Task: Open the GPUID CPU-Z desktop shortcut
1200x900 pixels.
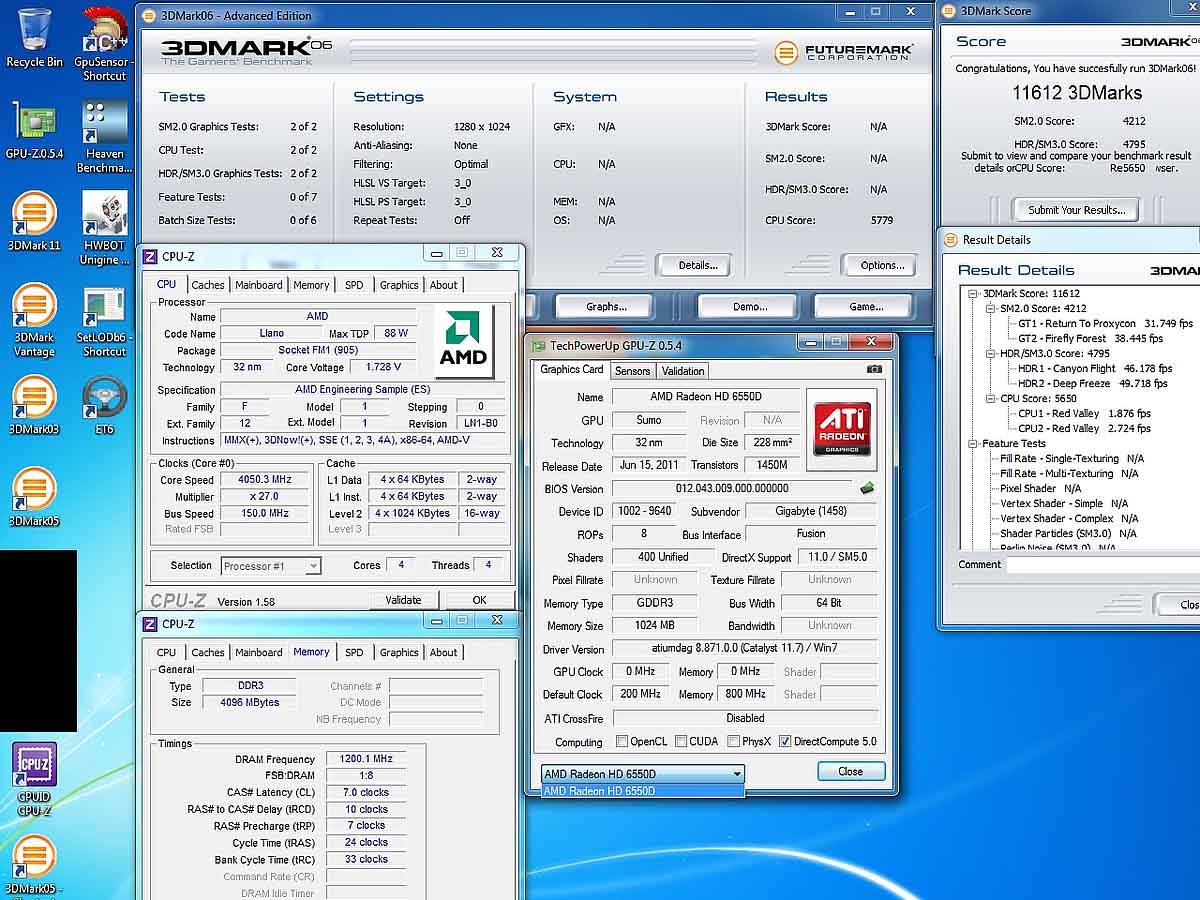Action: [x=34, y=779]
